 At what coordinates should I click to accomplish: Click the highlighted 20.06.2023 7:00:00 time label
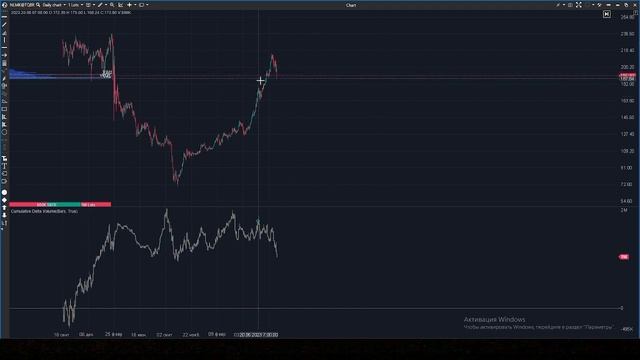(258, 335)
